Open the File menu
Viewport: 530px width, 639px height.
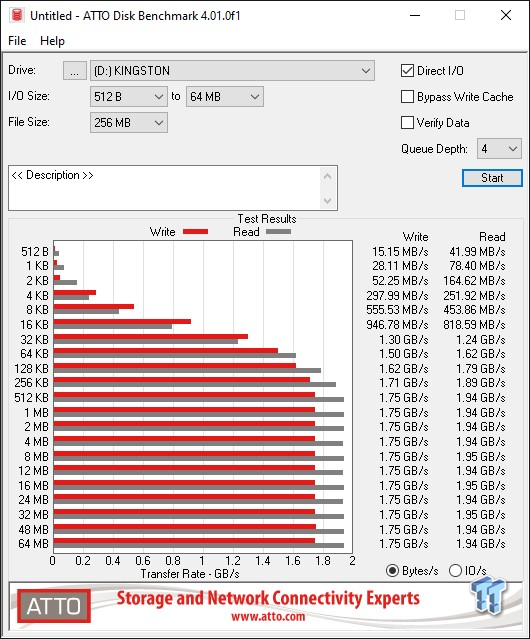(x=17, y=41)
